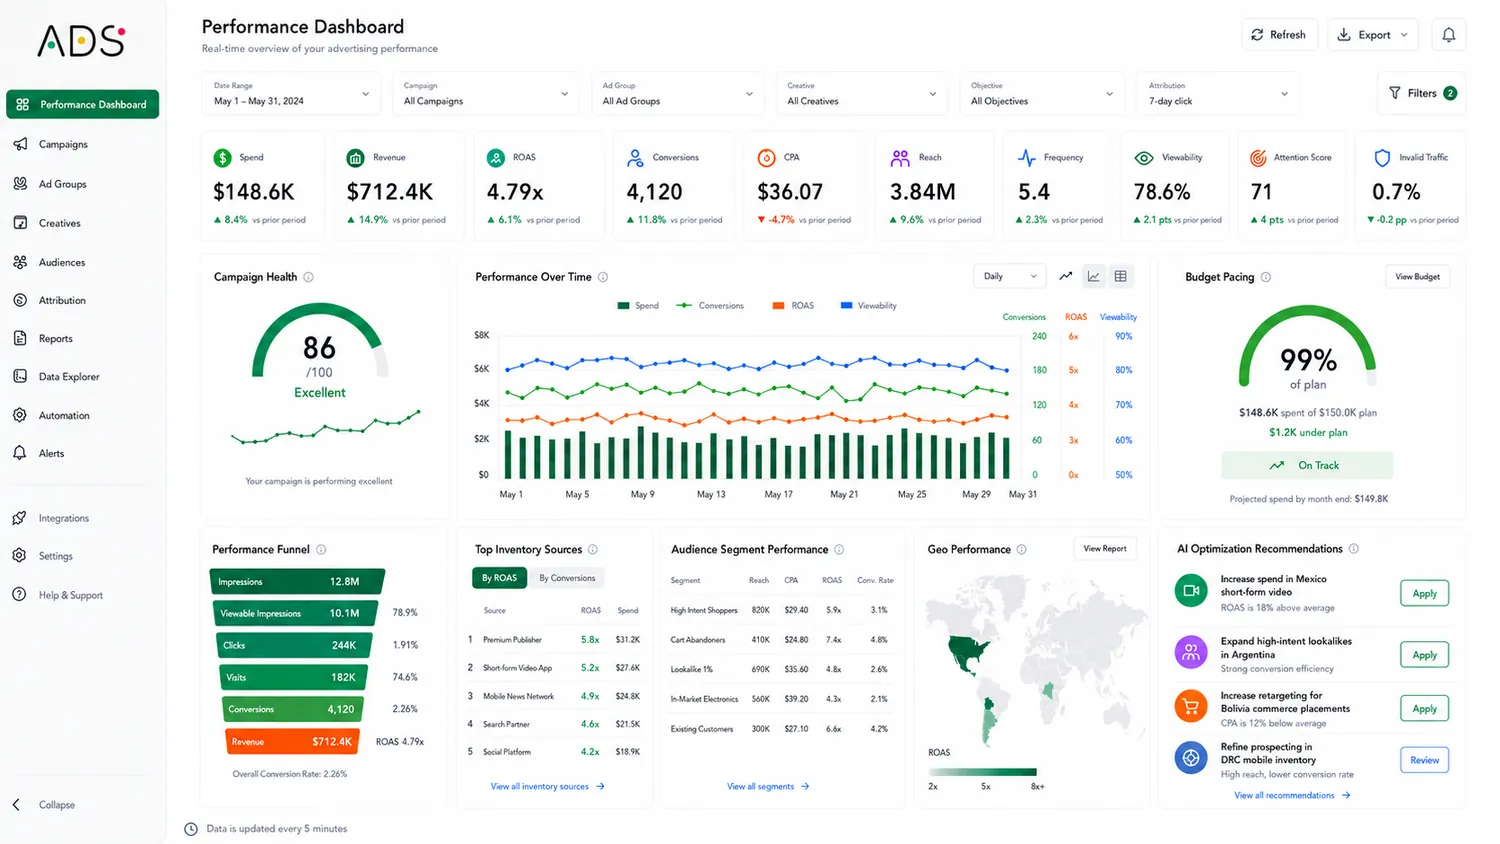
Task: Toggle Conversions series in chart legend
Action: [710, 306]
